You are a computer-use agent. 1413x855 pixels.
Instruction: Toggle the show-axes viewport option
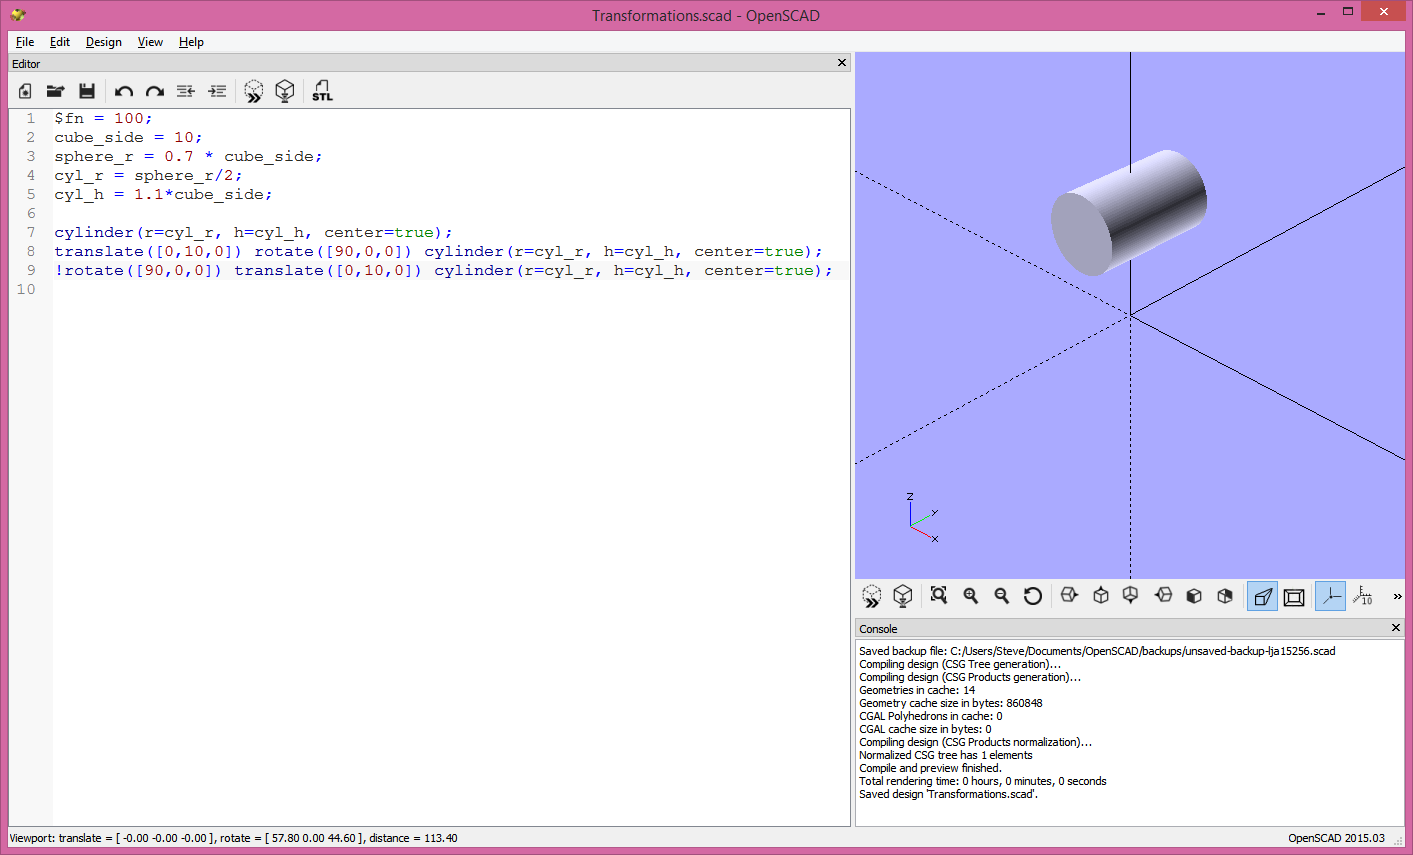tap(1330, 596)
